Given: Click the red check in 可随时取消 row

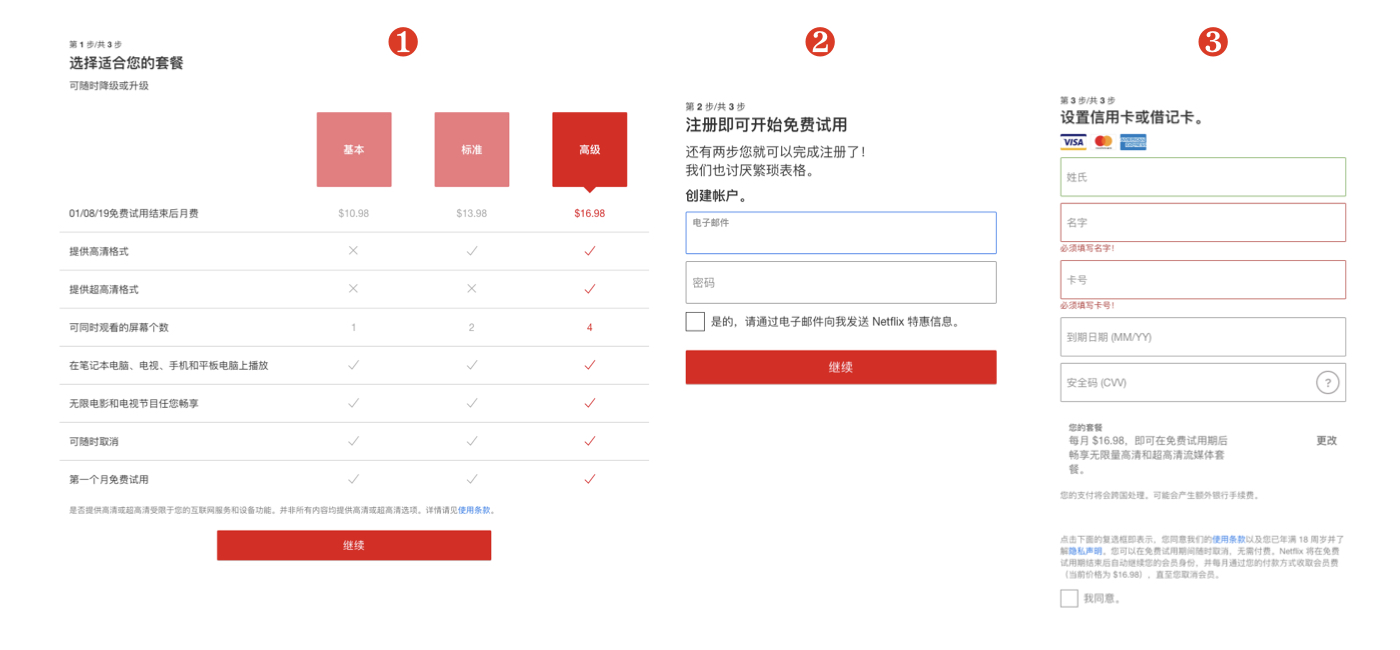Looking at the screenshot, I should (x=590, y=441).
